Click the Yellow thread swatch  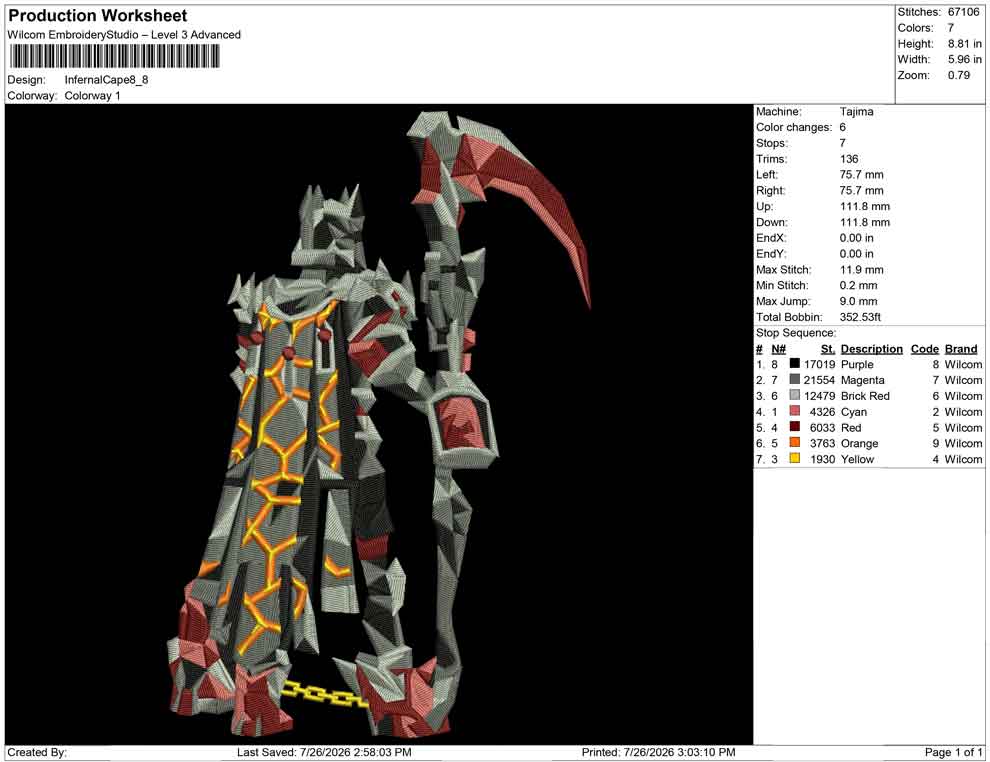(794, 458)
